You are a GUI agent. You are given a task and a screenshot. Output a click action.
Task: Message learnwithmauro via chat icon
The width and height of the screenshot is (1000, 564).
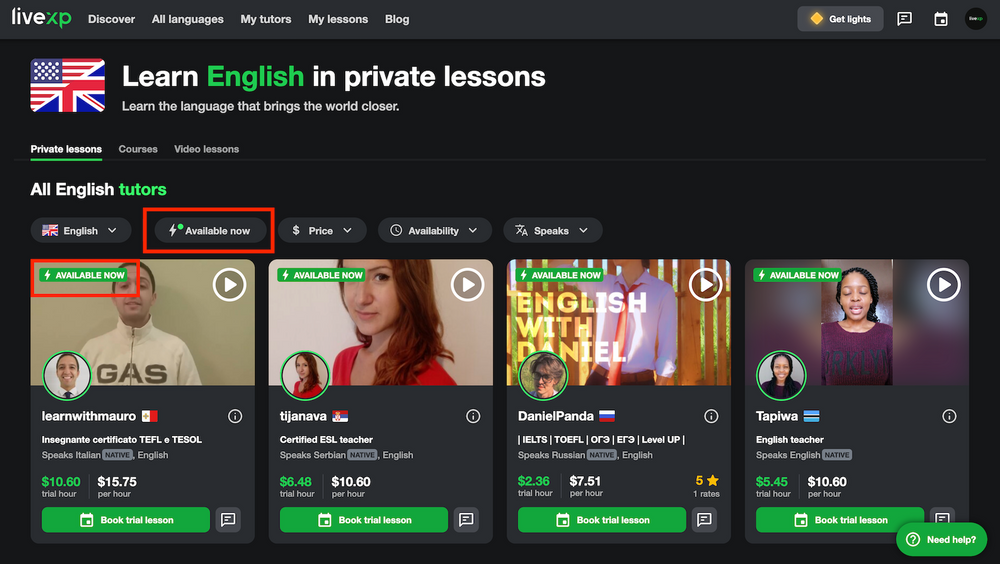click(x=228, y=520)
